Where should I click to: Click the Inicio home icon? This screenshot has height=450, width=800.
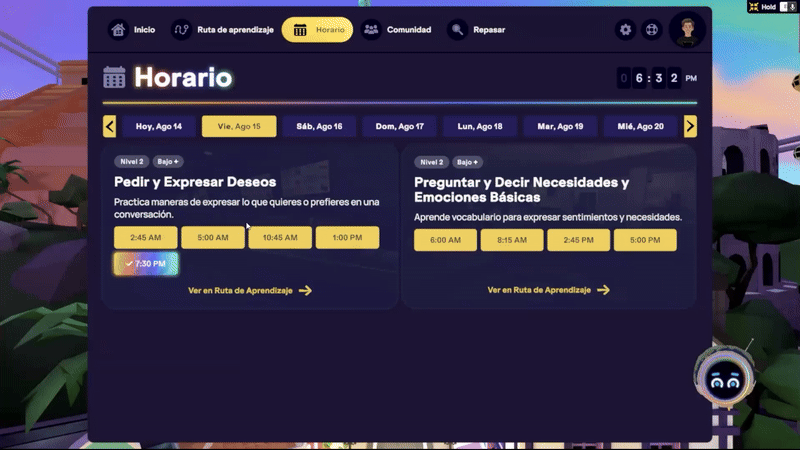(x=119, y=30)
